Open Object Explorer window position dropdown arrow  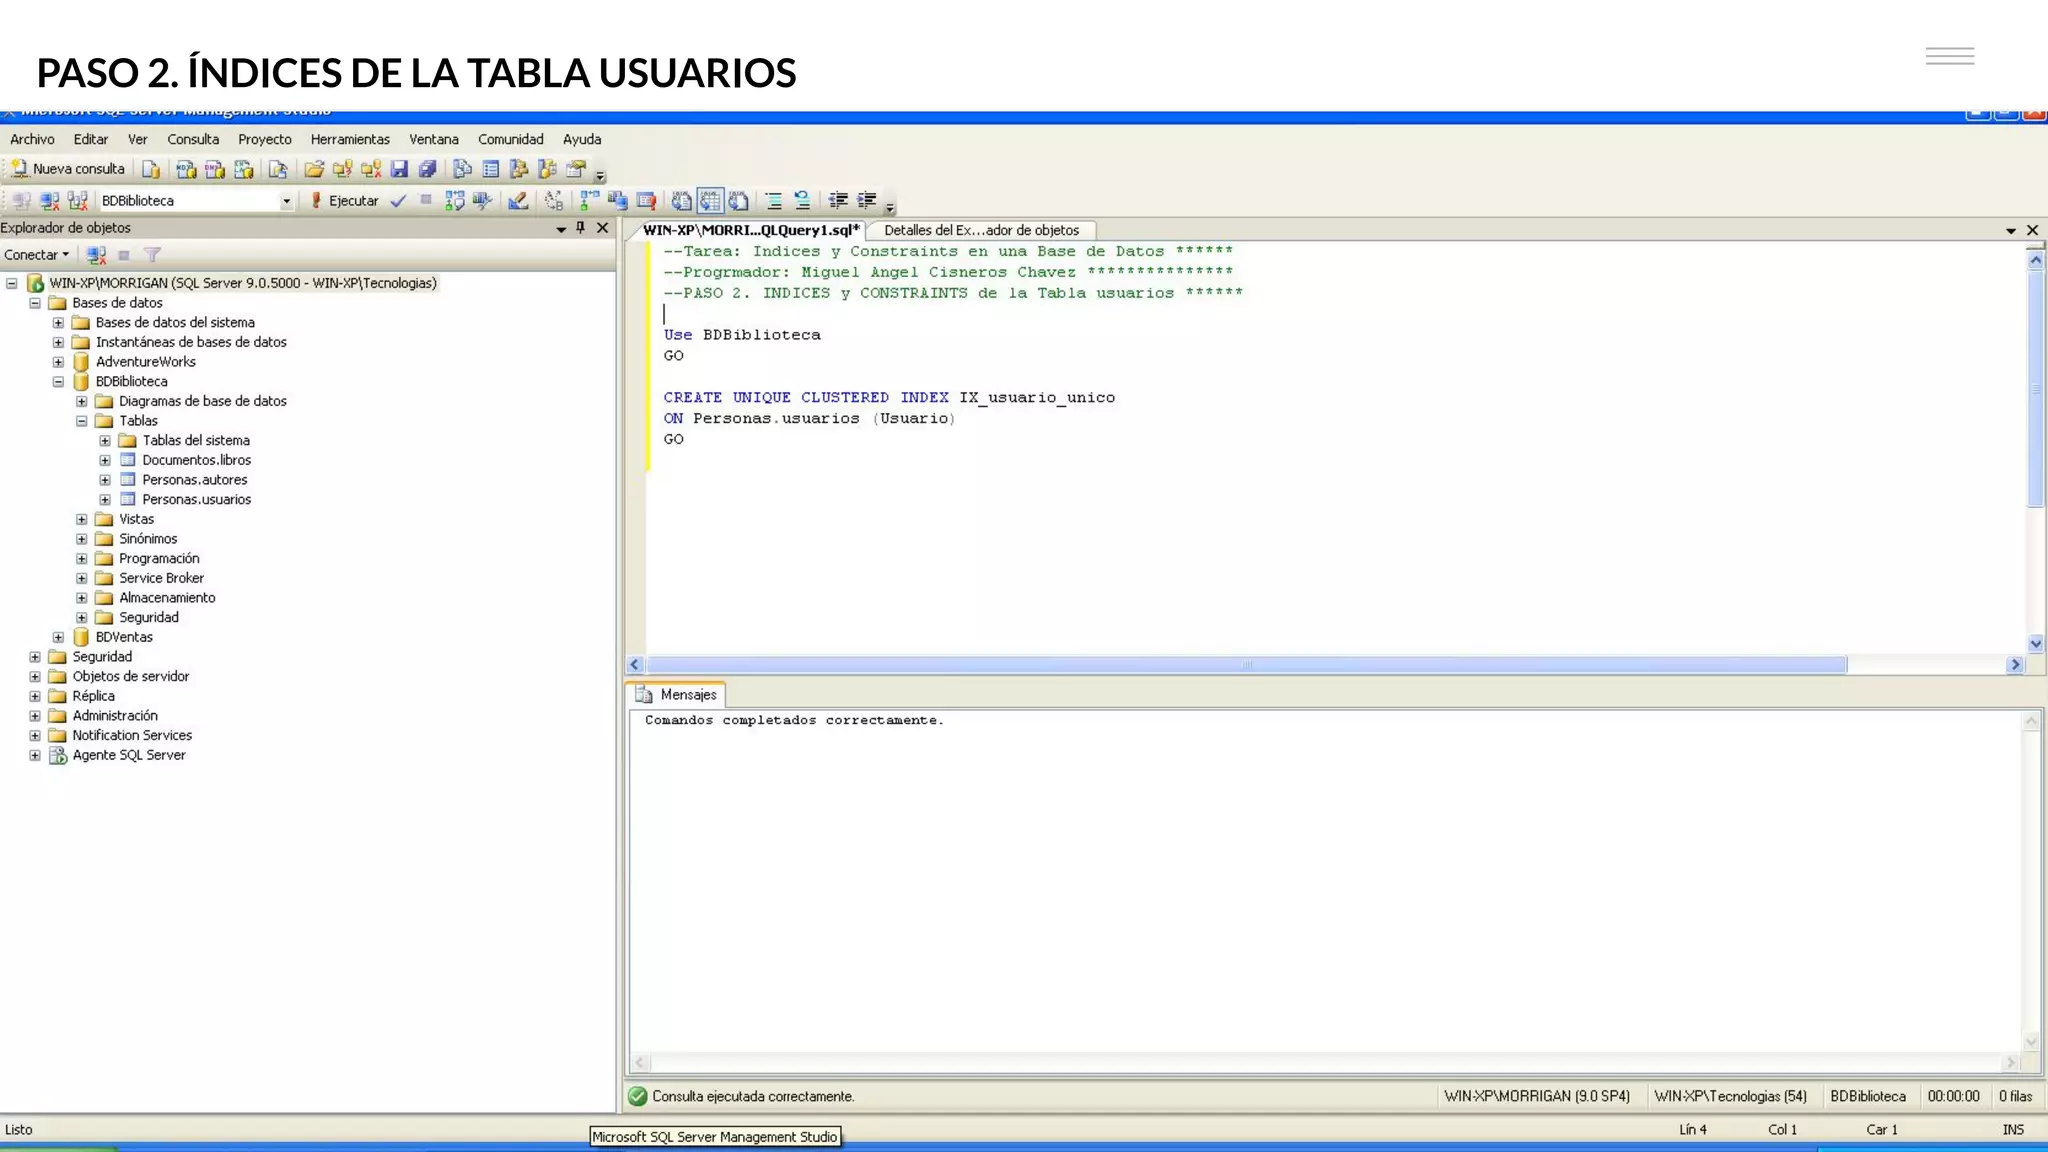561,229
